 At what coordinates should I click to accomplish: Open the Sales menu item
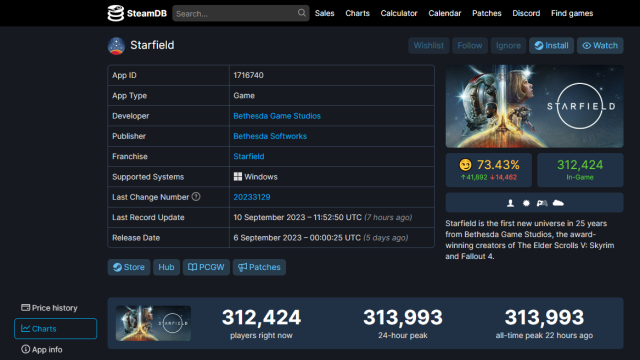tap(324, 13)
